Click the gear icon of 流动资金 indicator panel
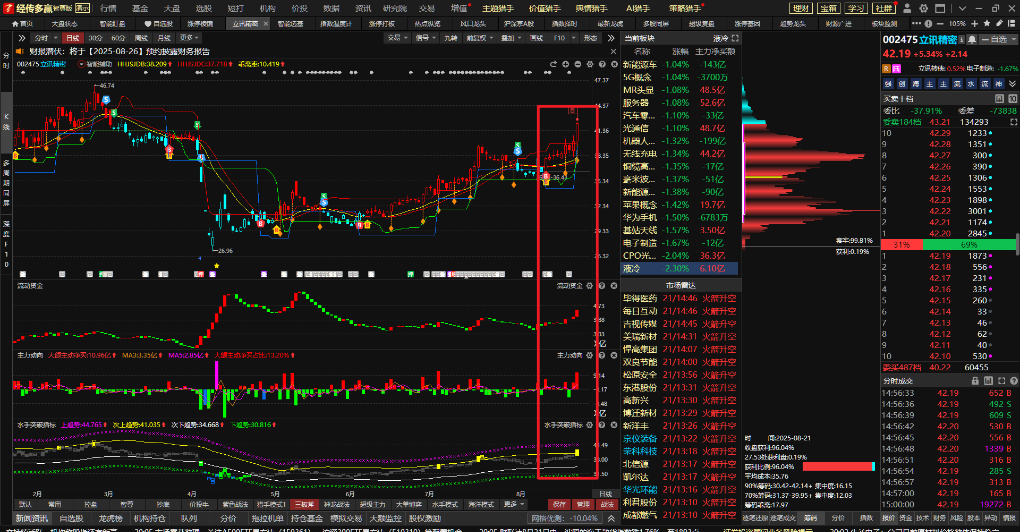The width and height of the screenshot is (1020, 532). tap(590, 286)
